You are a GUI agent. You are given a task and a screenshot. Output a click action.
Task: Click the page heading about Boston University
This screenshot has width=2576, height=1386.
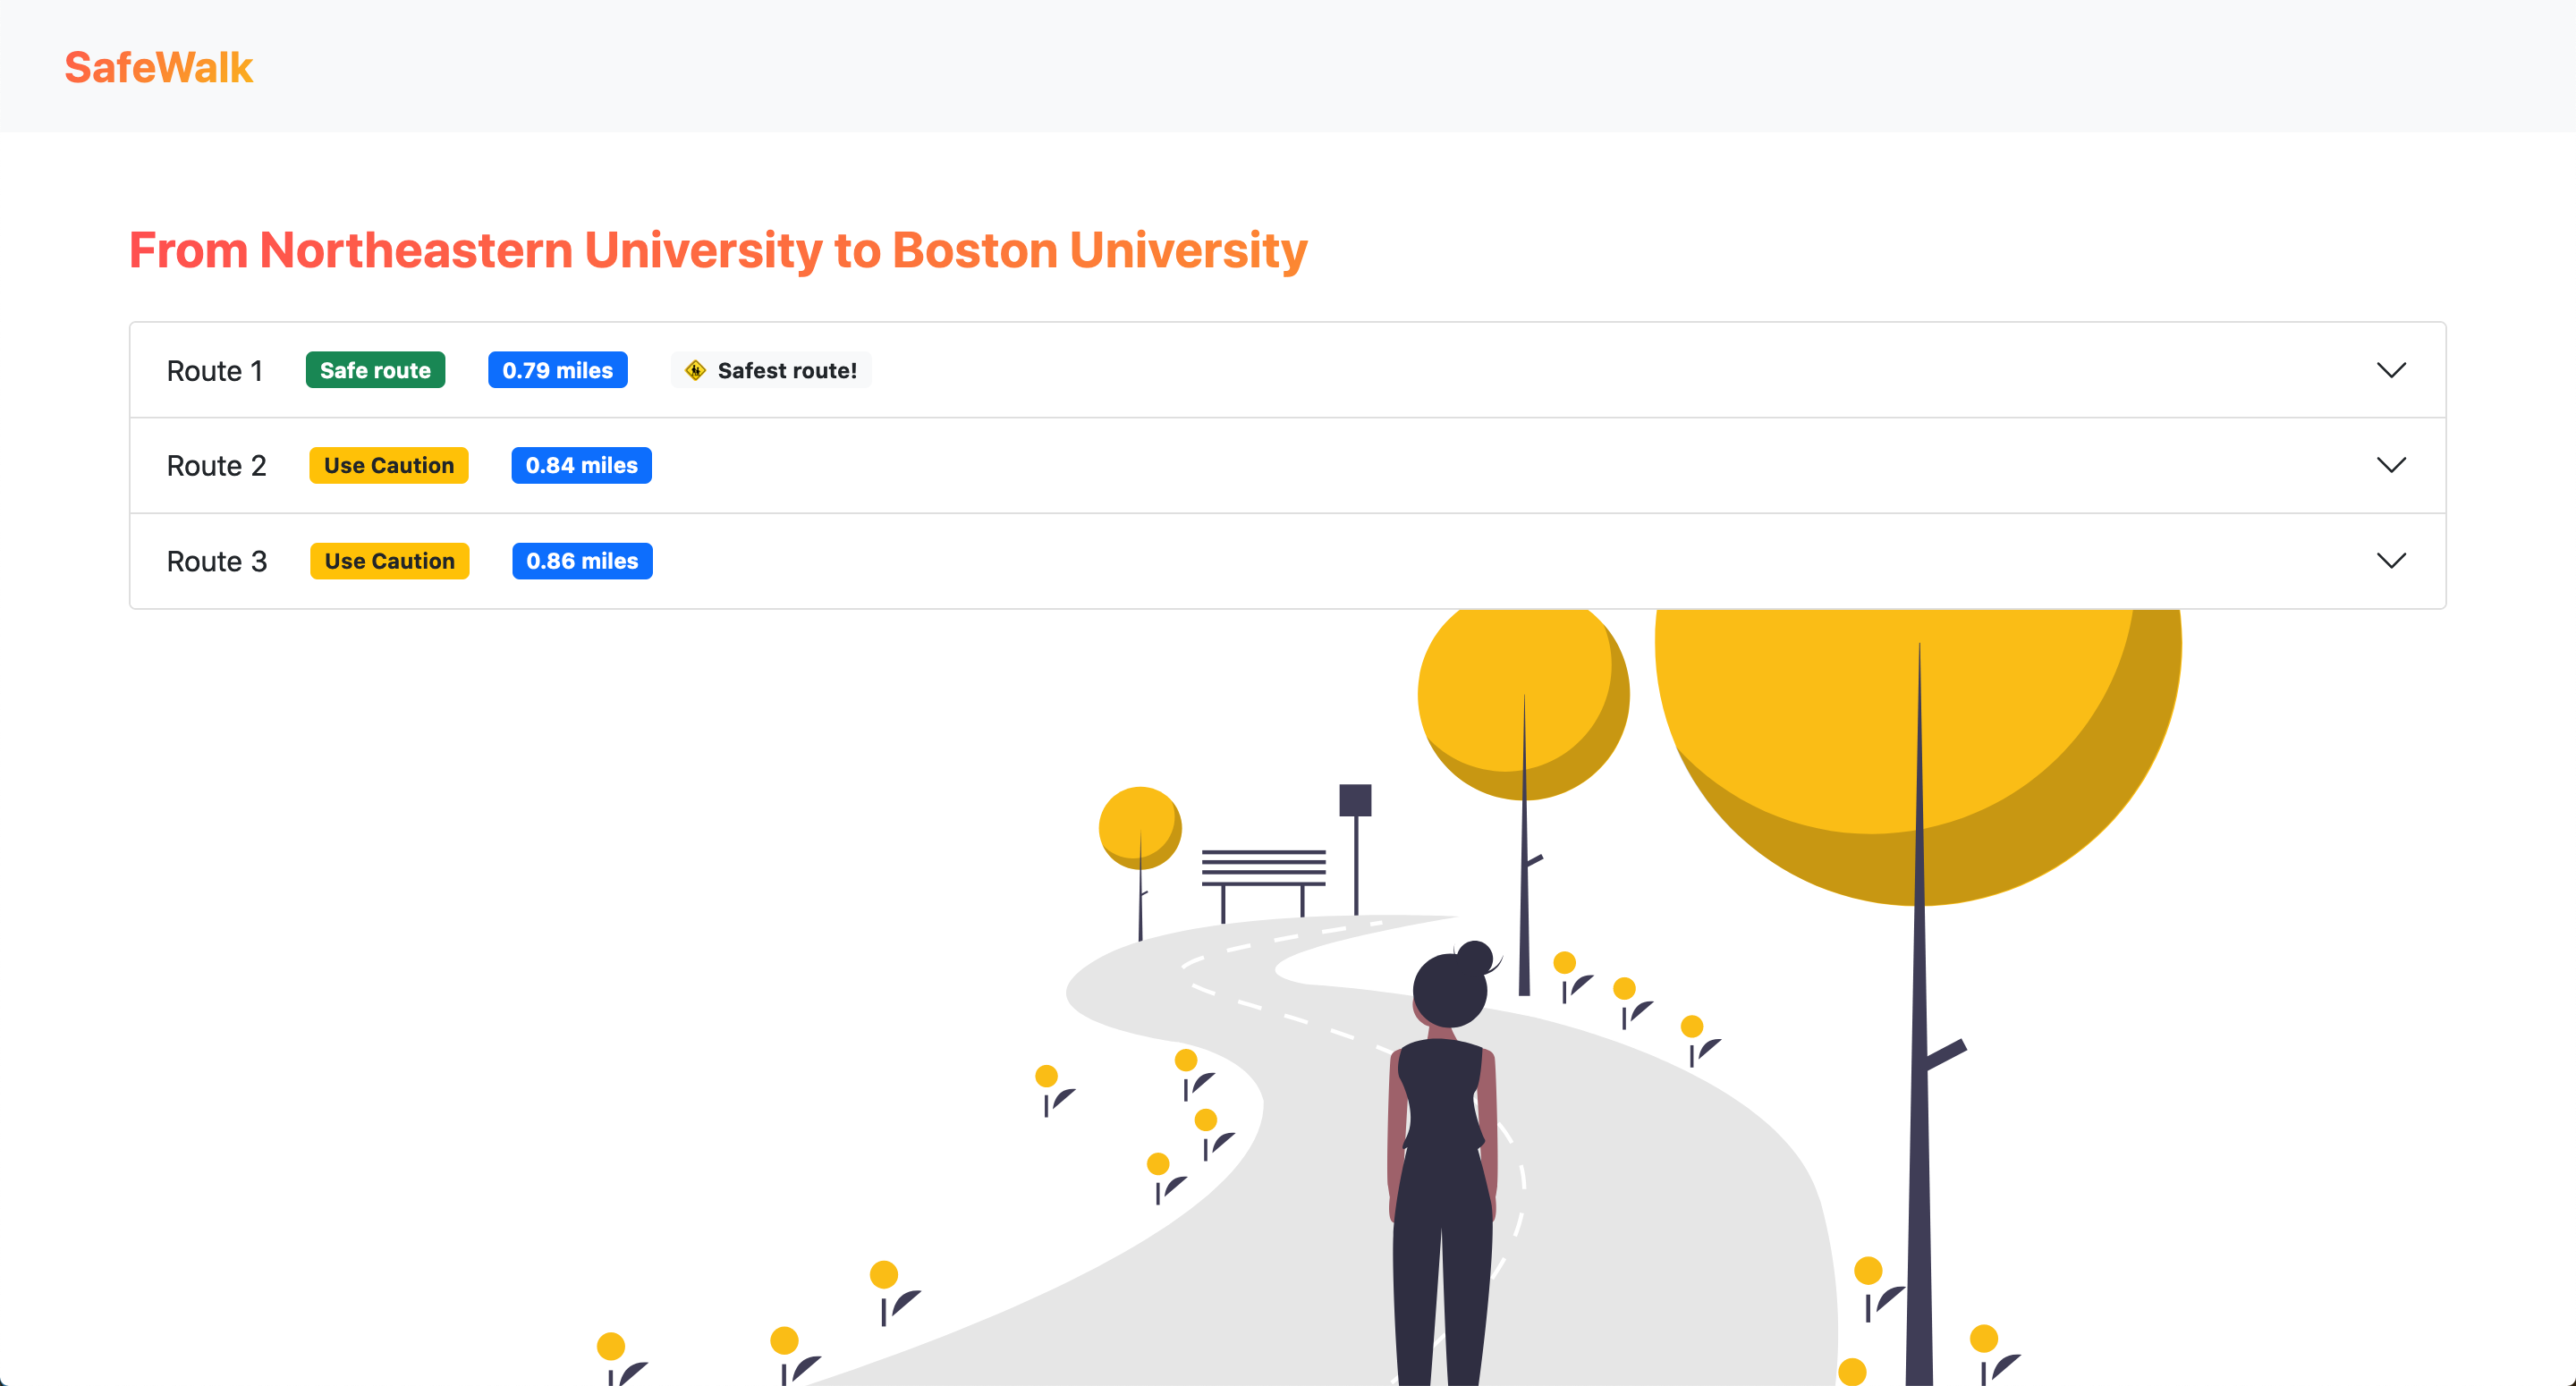pos(717,250)
